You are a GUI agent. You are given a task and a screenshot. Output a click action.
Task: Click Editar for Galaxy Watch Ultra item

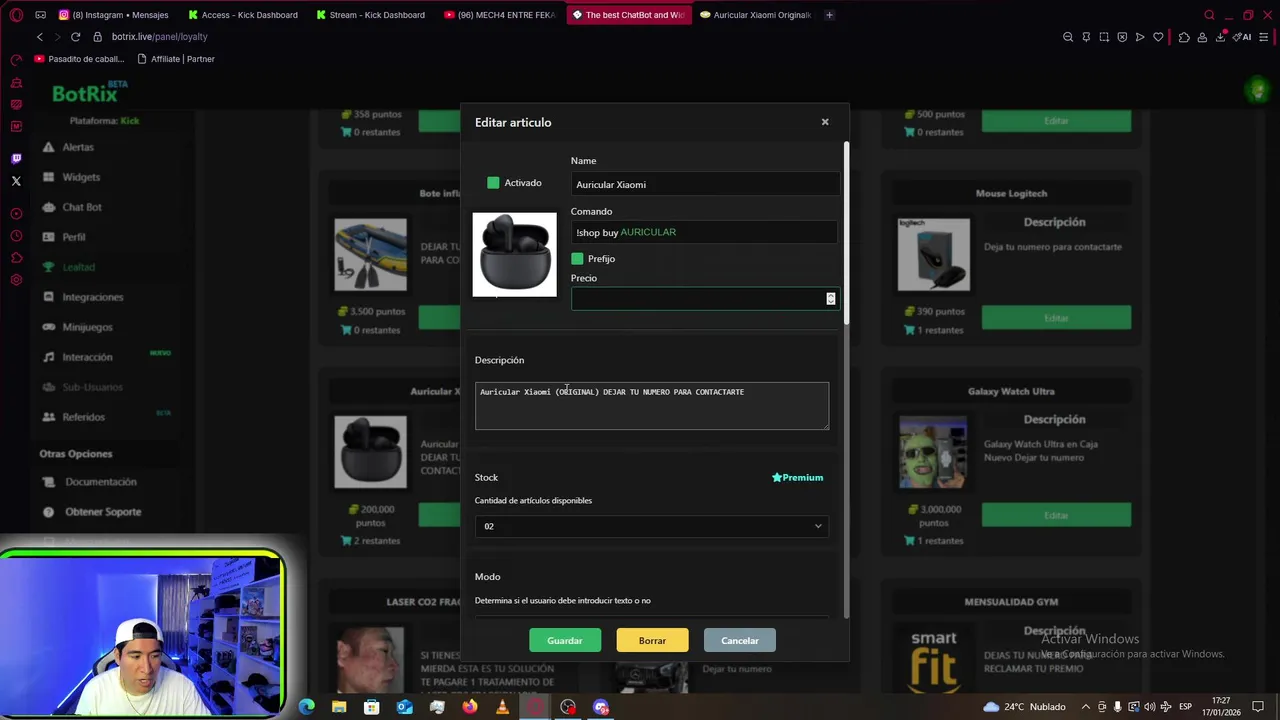(x=1056, y=515)
